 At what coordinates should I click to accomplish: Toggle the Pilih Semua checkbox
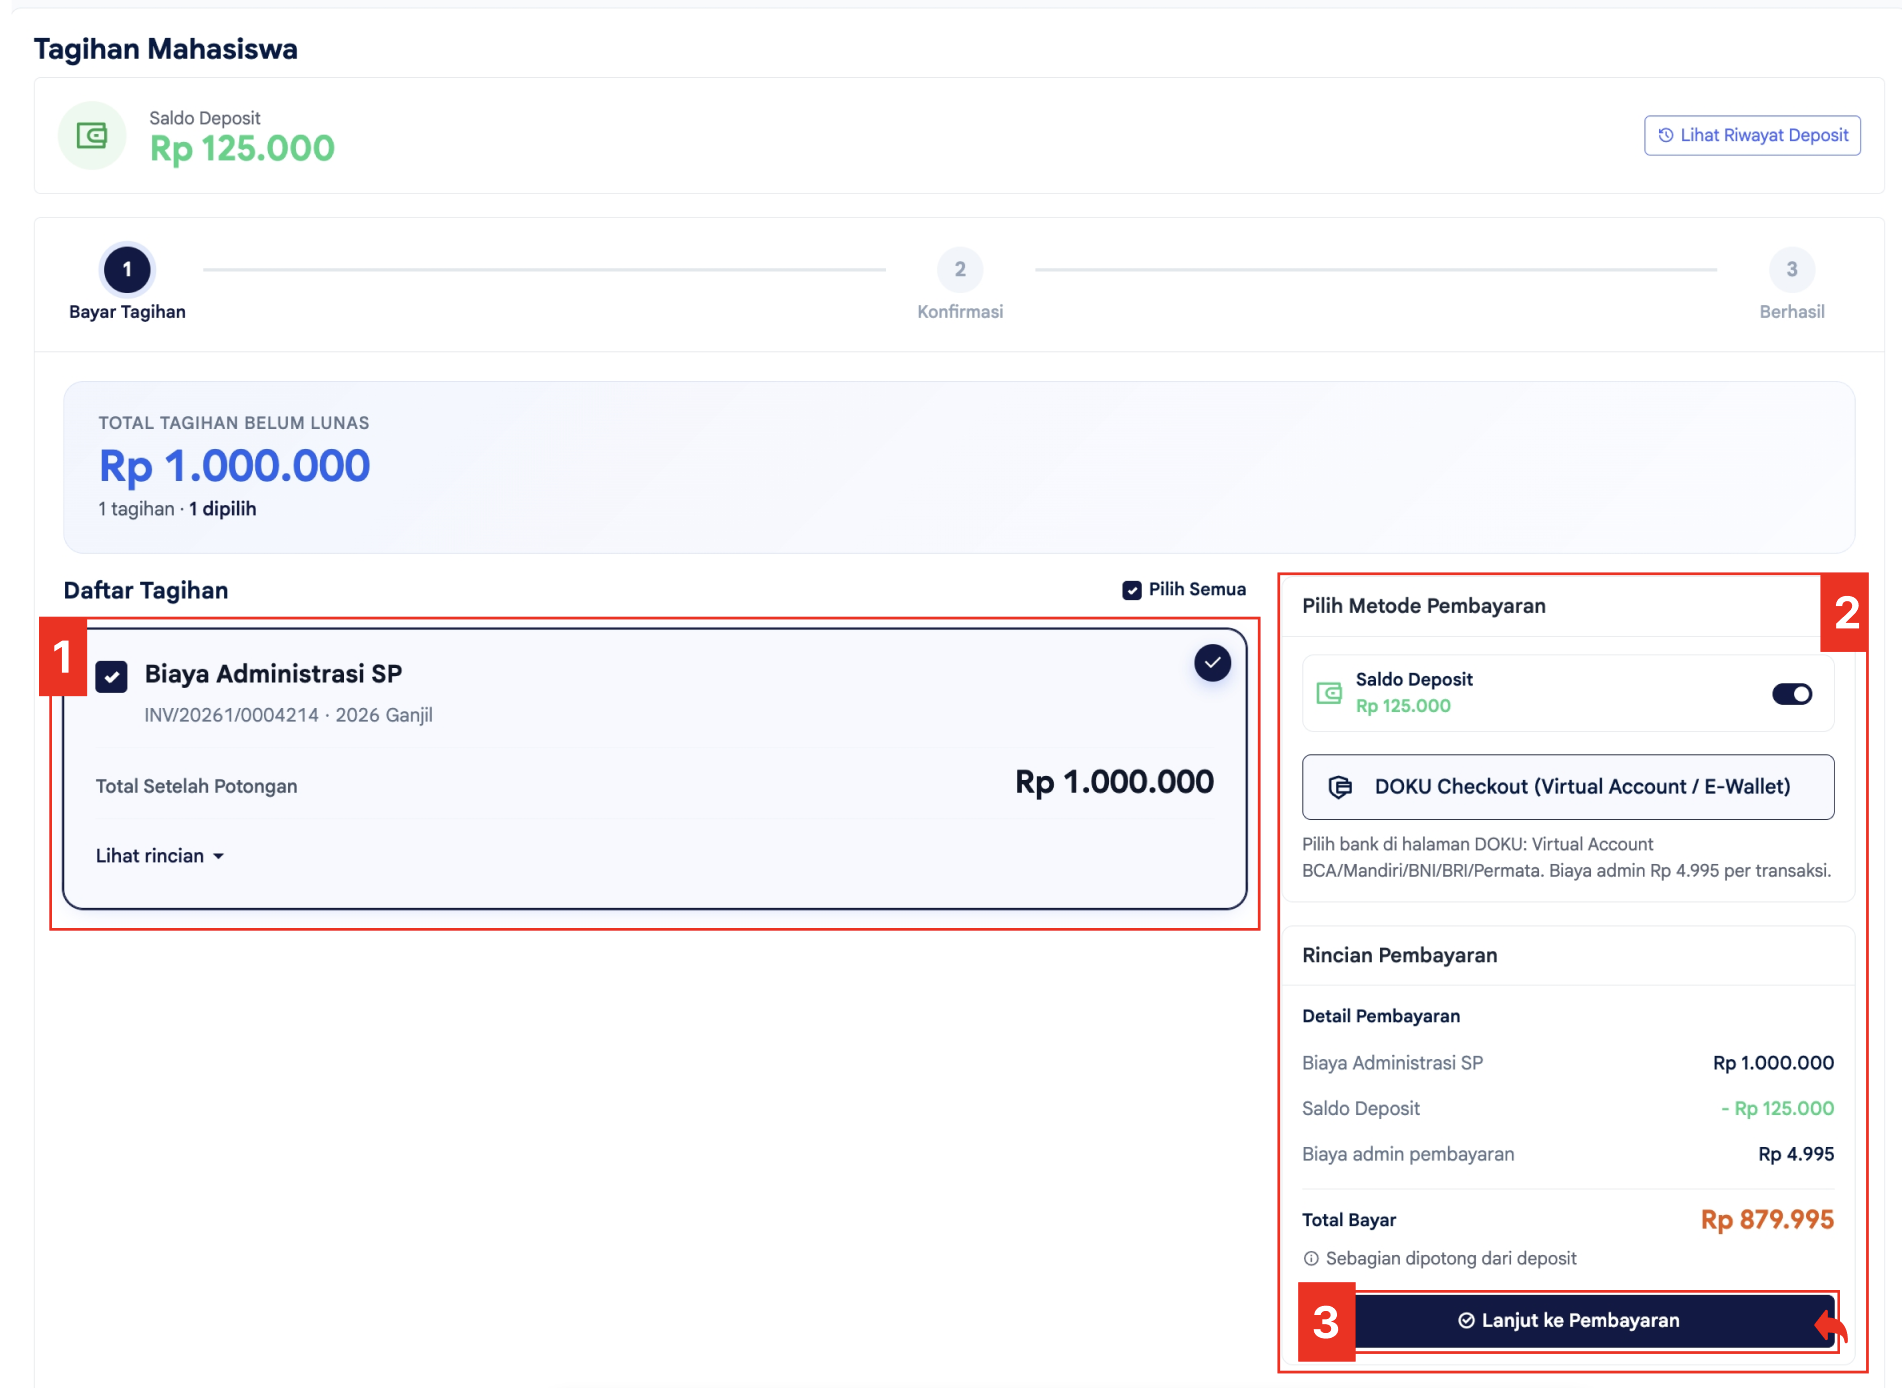coord(1132,590)
